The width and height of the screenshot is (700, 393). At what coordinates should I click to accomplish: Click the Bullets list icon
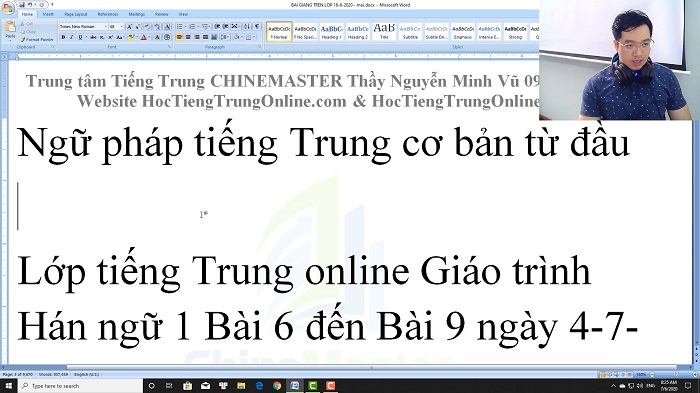click(x=180, y=27)
